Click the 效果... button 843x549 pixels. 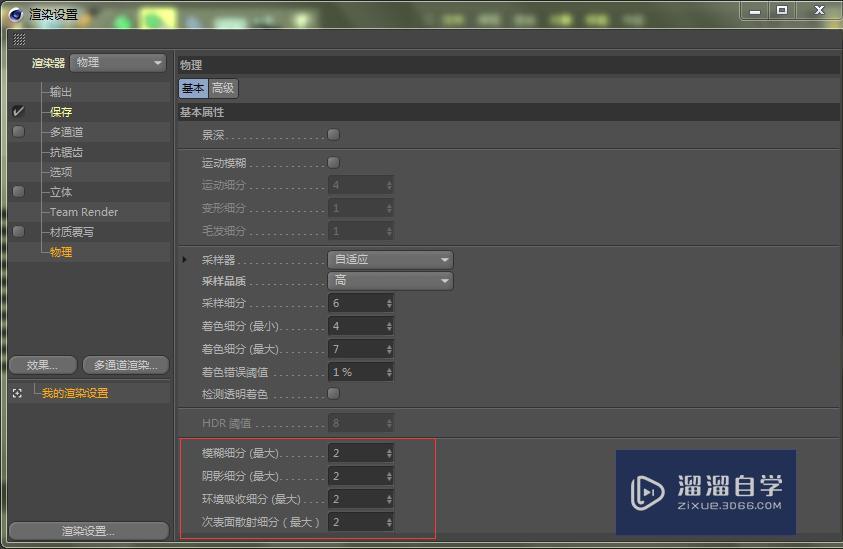click(x=42, y=365)
